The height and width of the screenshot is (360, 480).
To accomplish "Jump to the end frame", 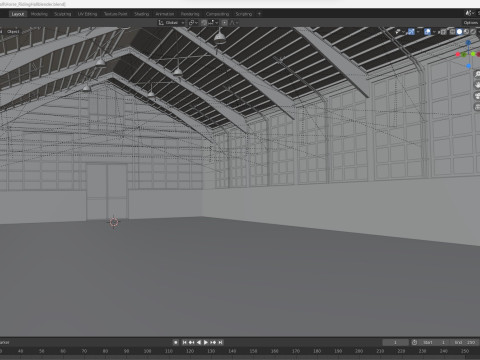I will click(x=220, y=342).
